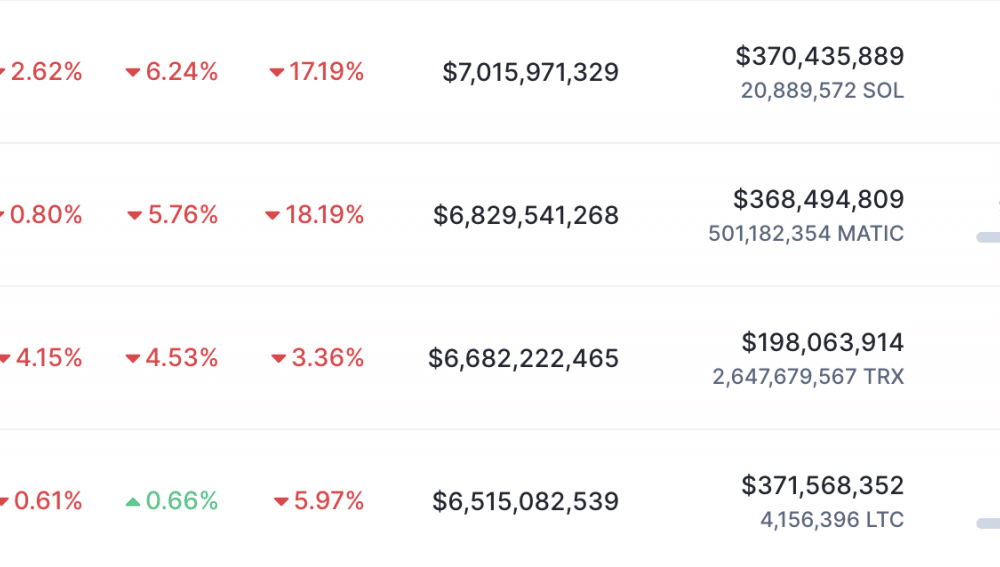Click the circulating supply bar in LTC row
This screenshot has width=1000, height=567.
tap(989, 524)
